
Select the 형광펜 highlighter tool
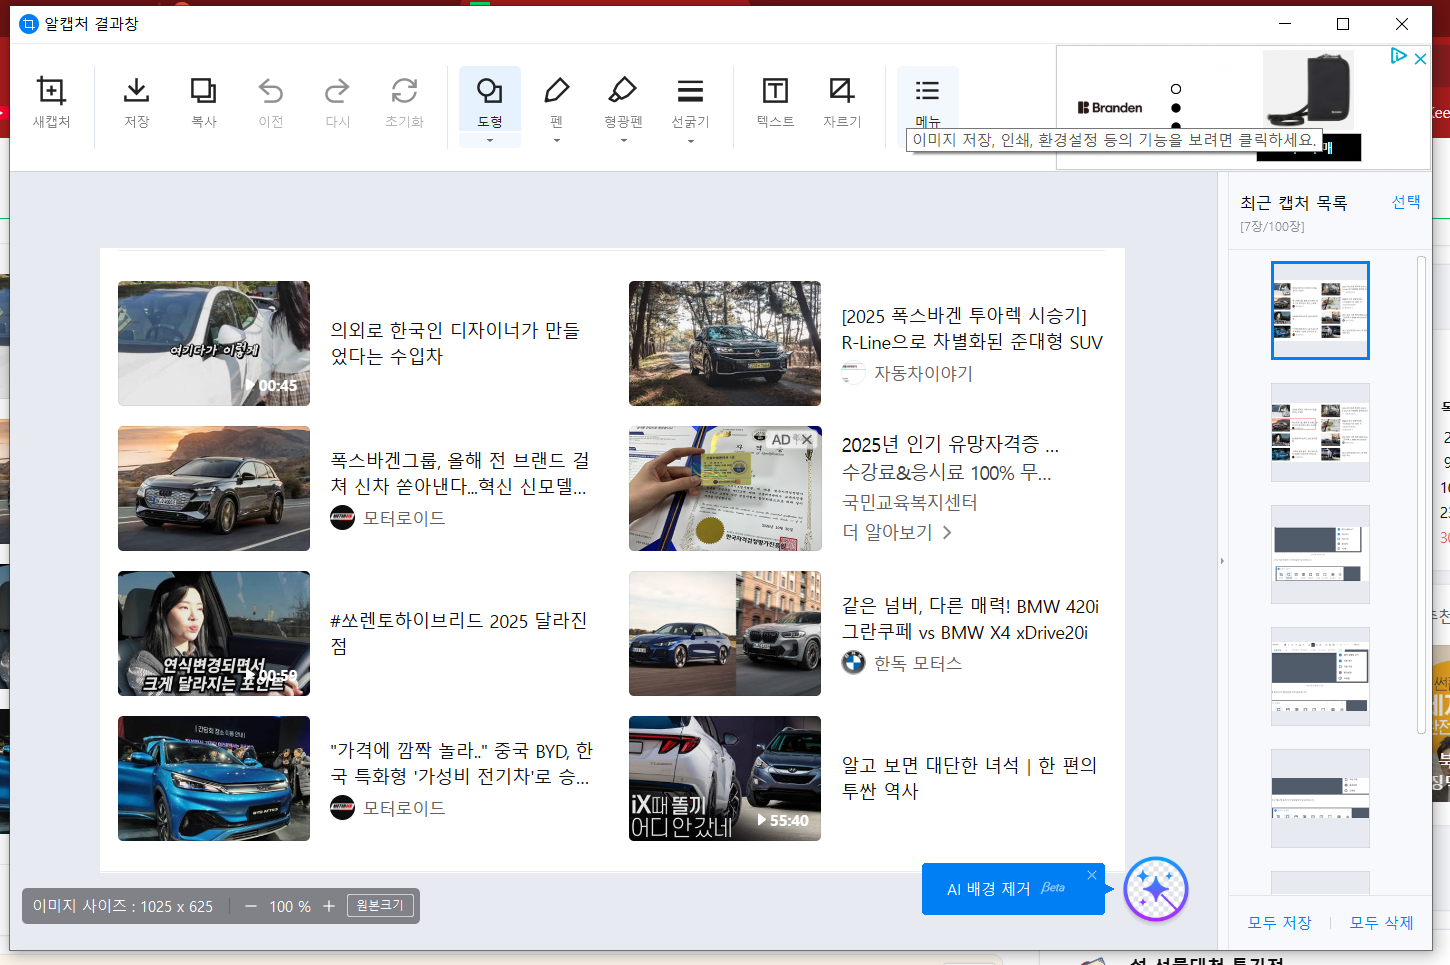point(623,100)
